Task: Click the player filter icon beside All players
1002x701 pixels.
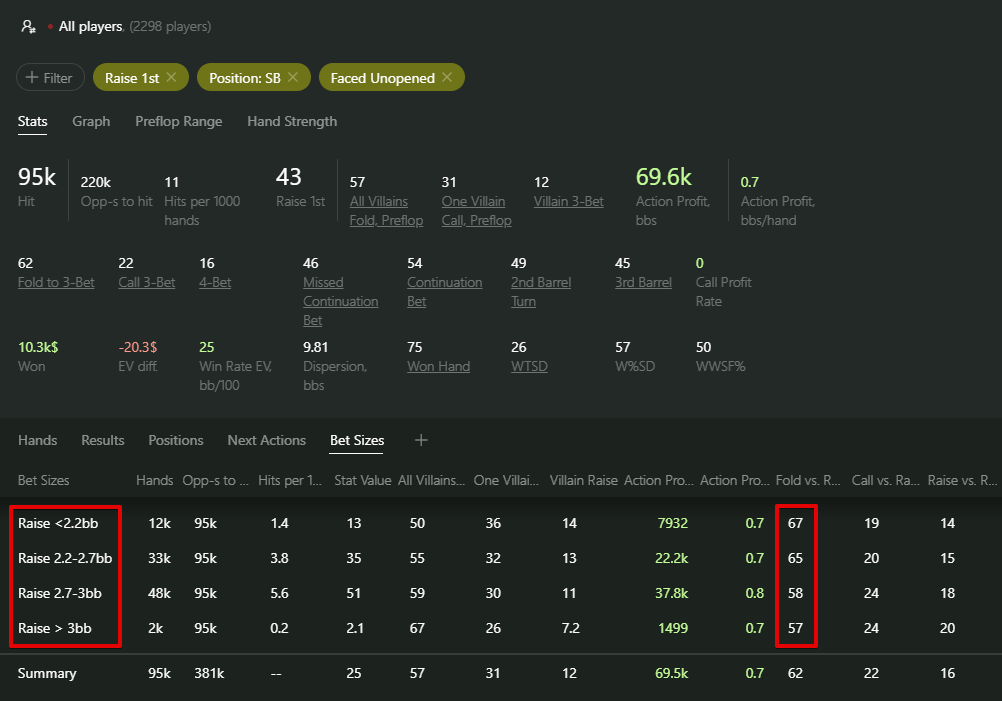Action: 29,27
